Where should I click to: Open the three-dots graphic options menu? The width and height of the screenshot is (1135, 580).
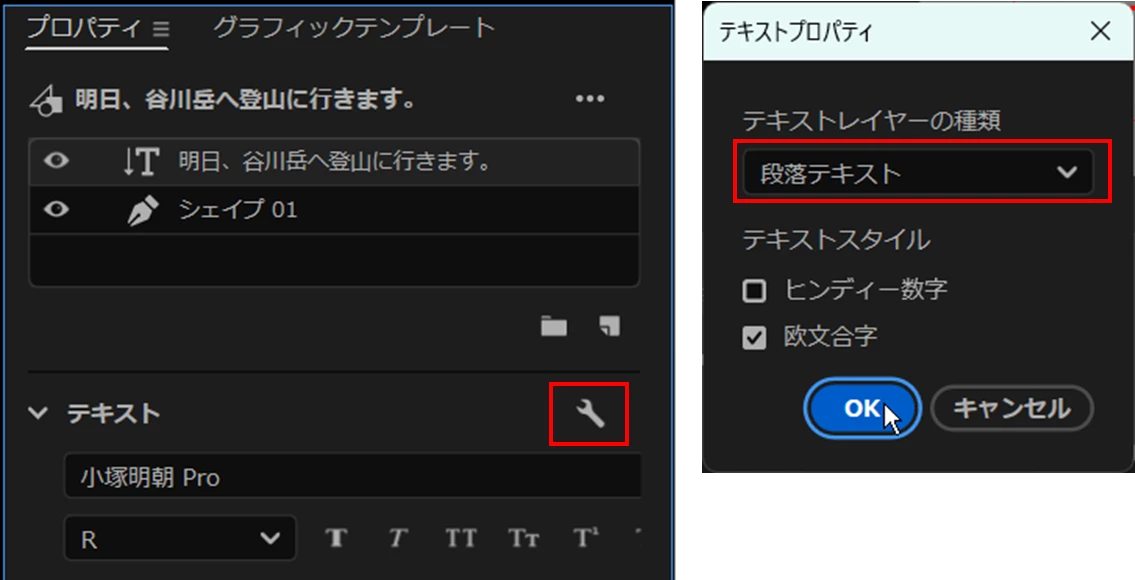(x=590, y=99)
